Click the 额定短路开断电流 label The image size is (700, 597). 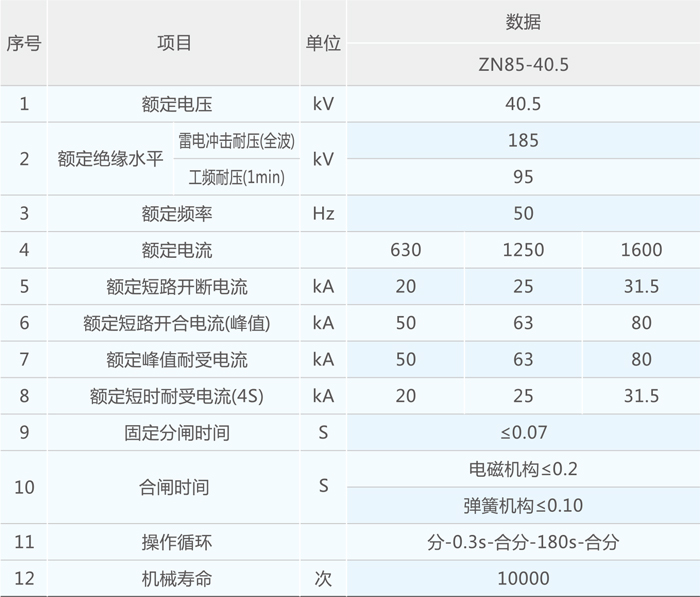[175, 287]
